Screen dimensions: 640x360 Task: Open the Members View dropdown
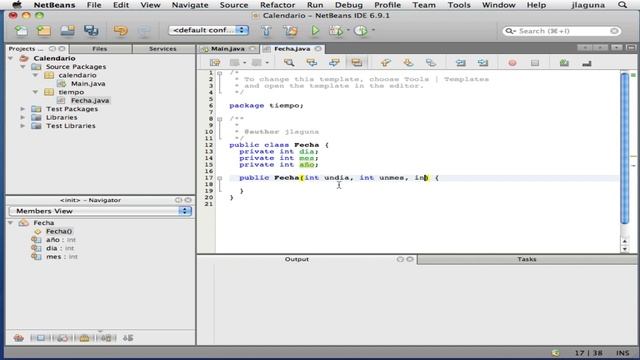(x=100, y=211)
